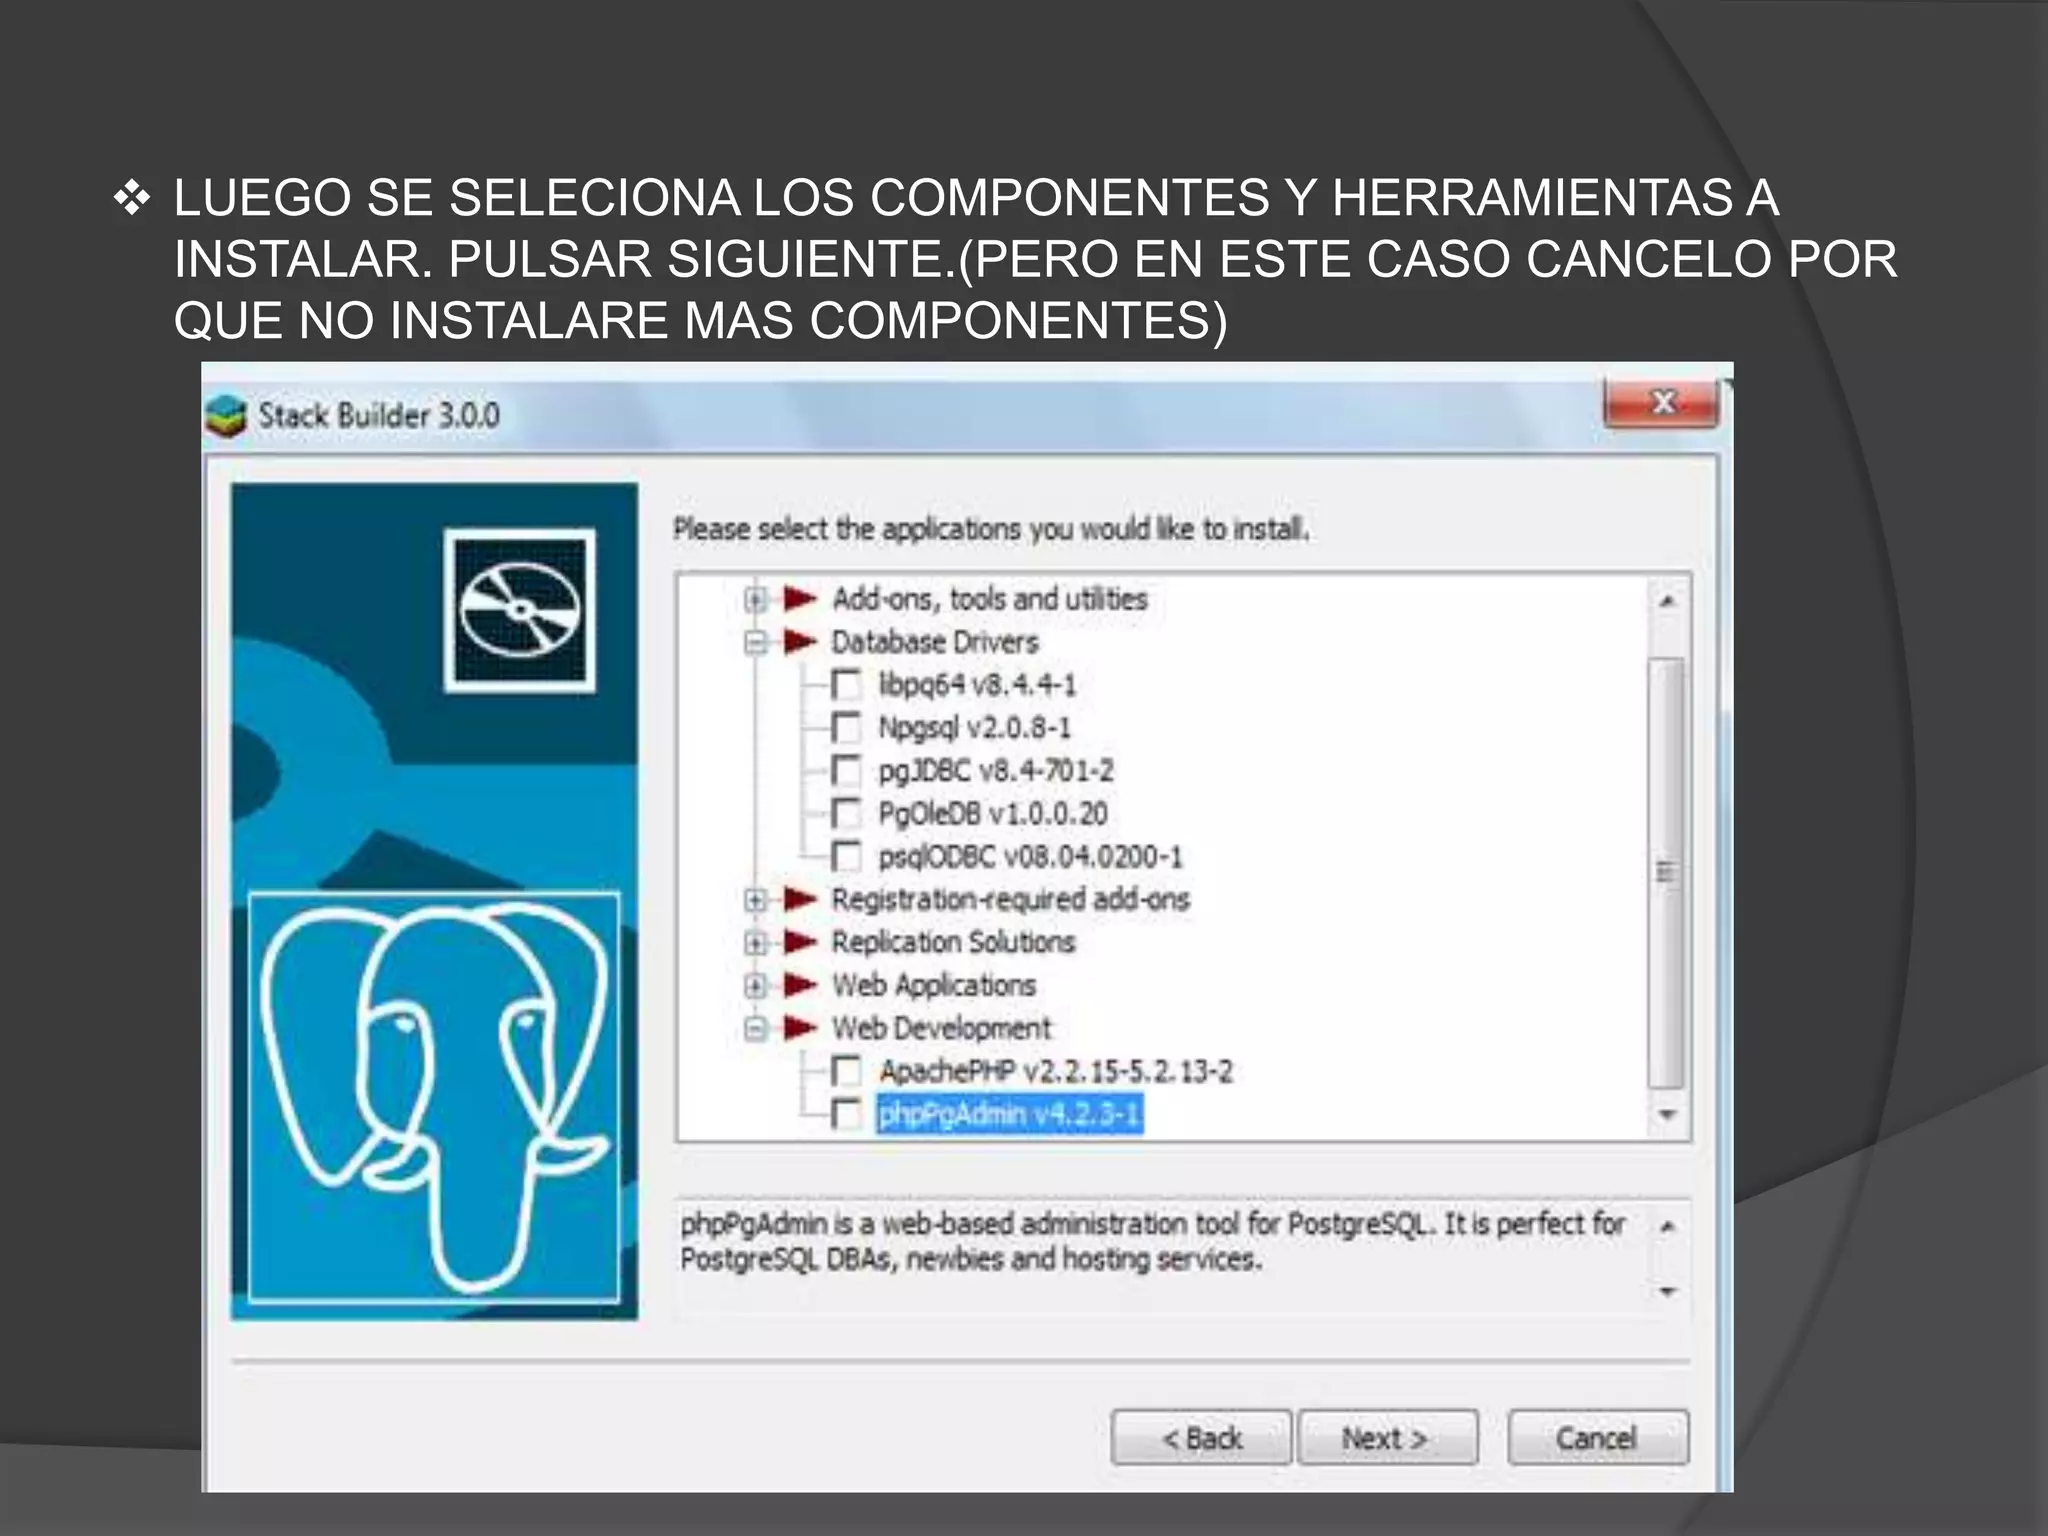
Task: Select the Web Development category label
Action: coord(942,1028)
